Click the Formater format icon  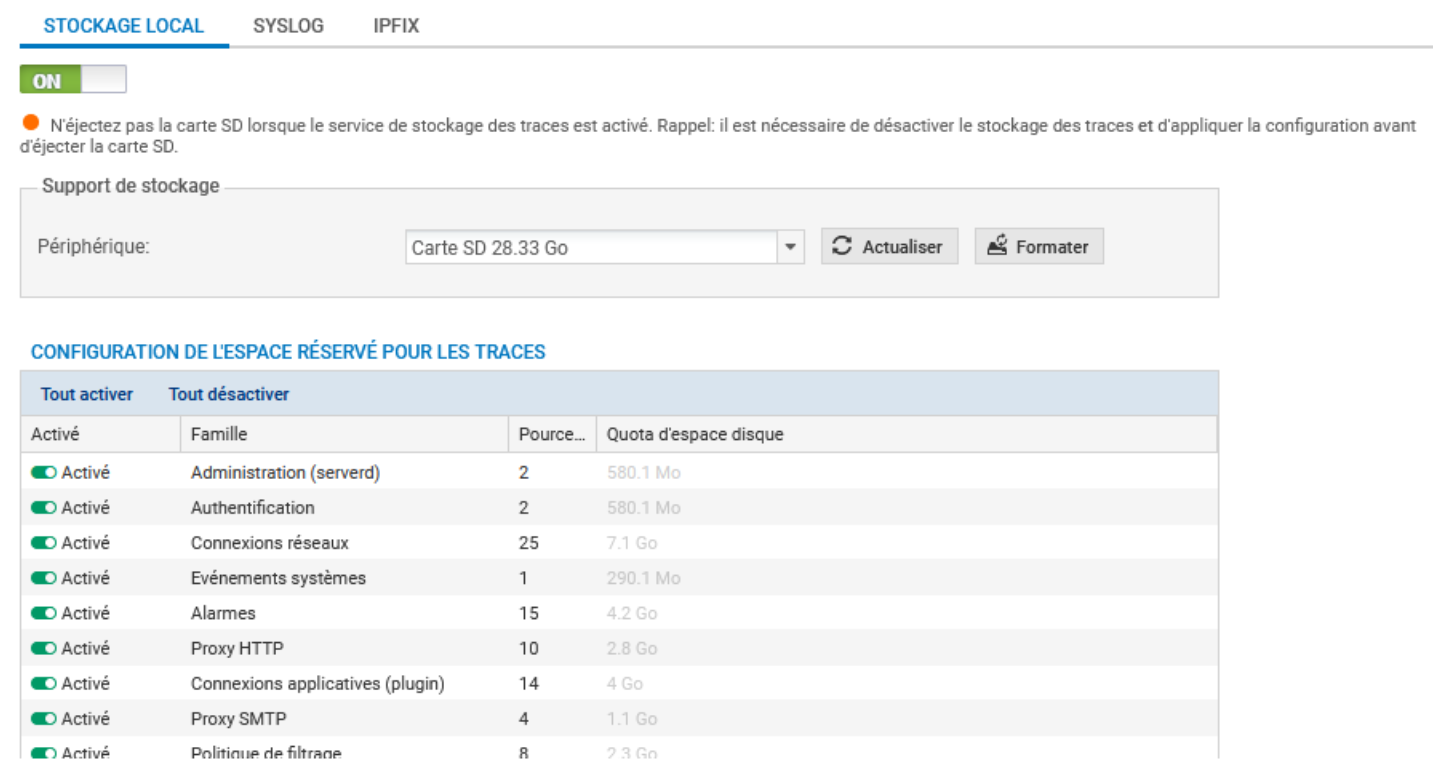pos(996,246)
